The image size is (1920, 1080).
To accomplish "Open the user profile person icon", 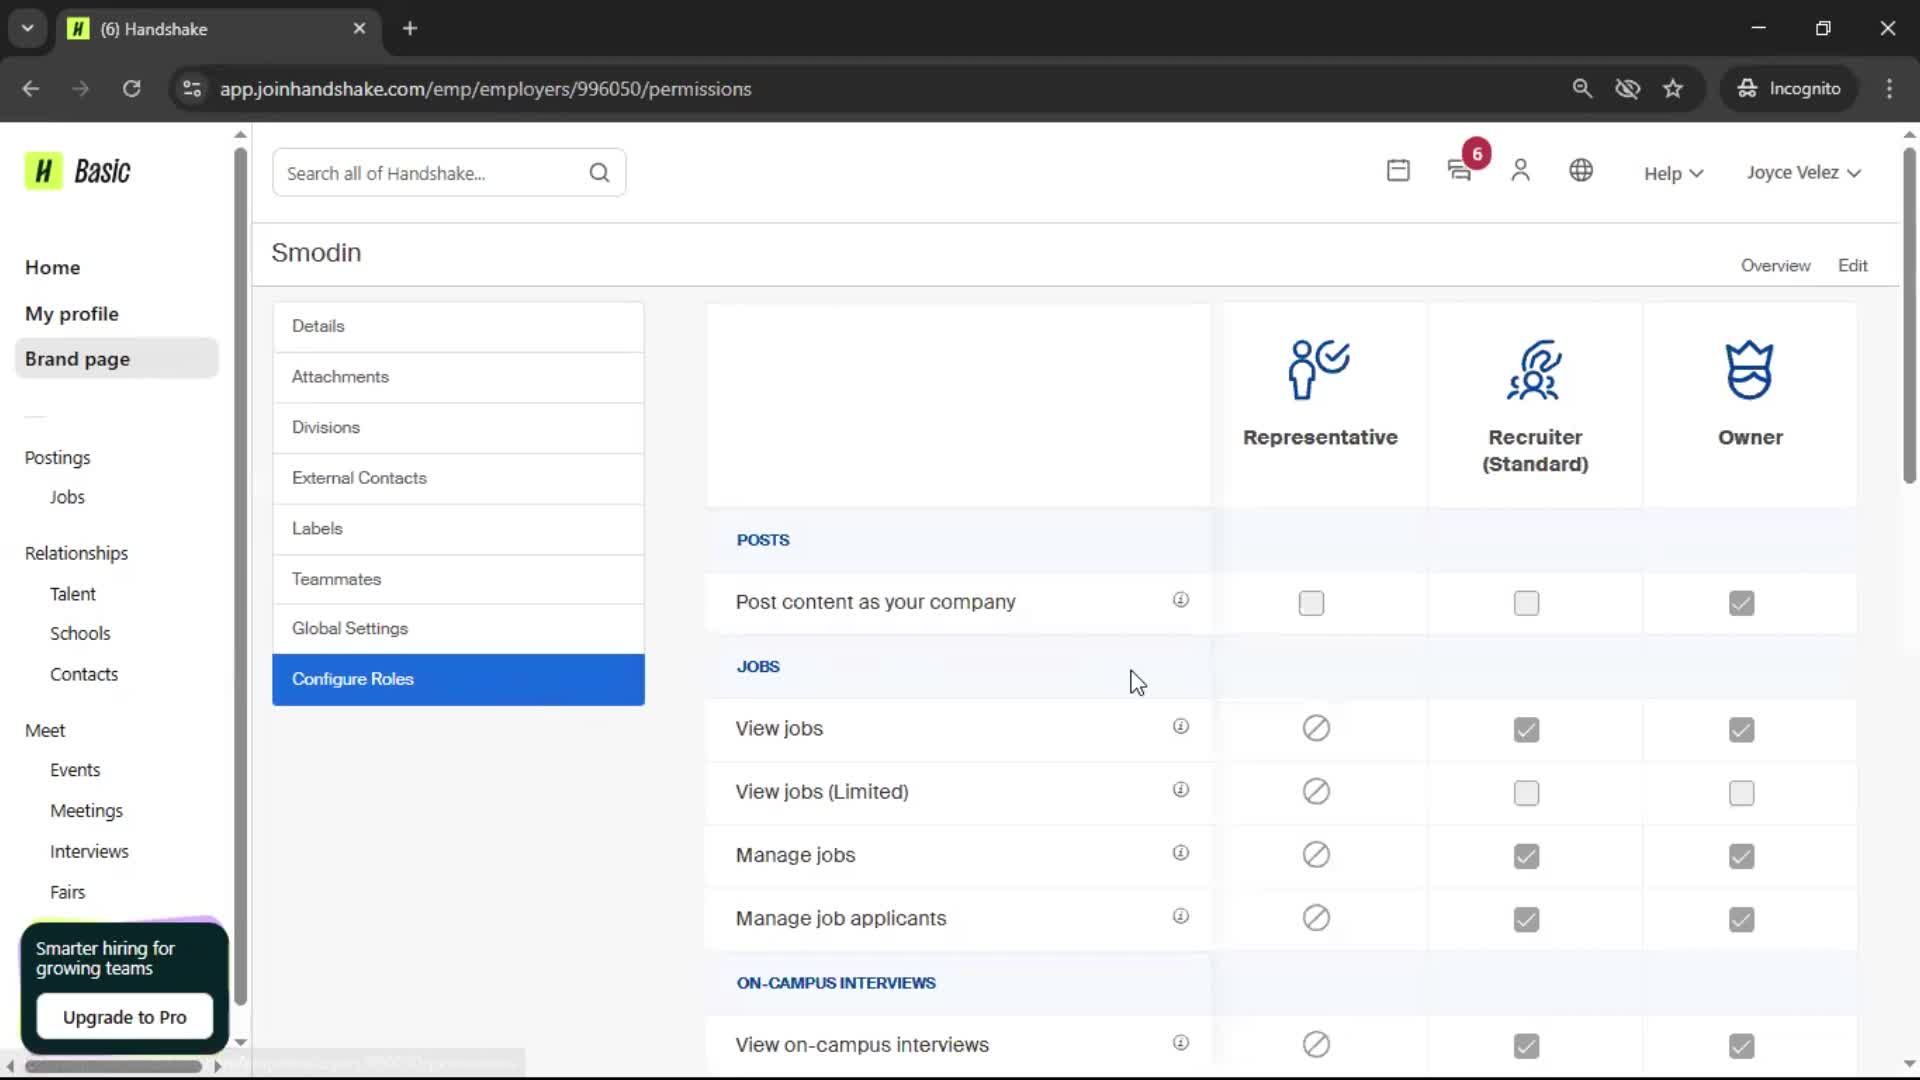I will click(1520, 171).
